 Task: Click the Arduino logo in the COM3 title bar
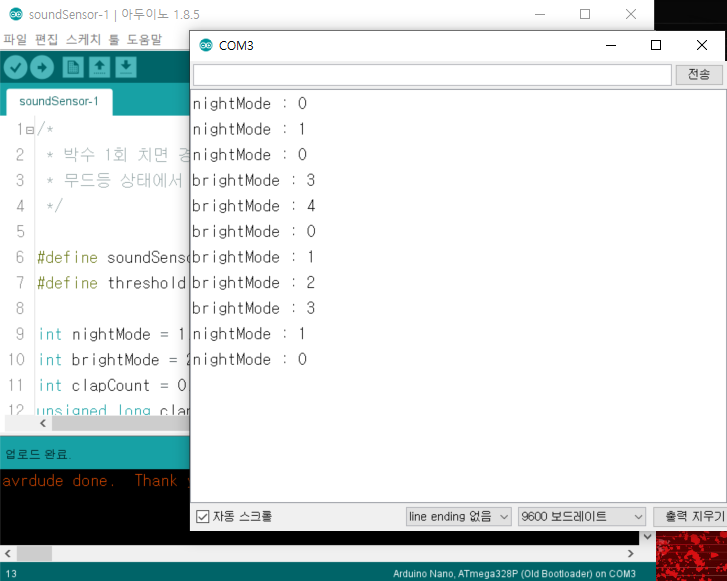pos(206,45)
